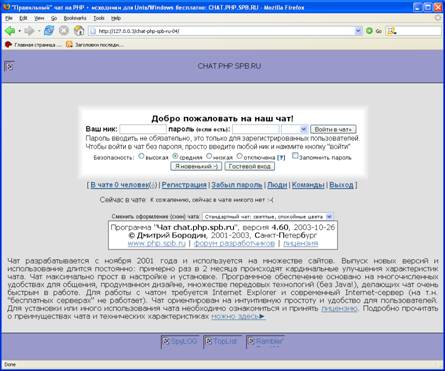Open the Home page icon
The image size is (445, 371).
click(79, 31)
